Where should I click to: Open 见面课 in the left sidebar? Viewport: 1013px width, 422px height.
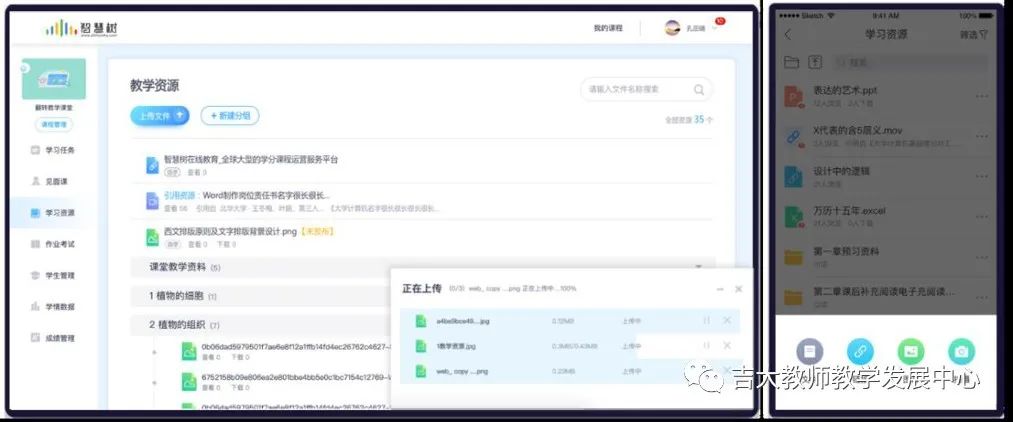(56, 181)
